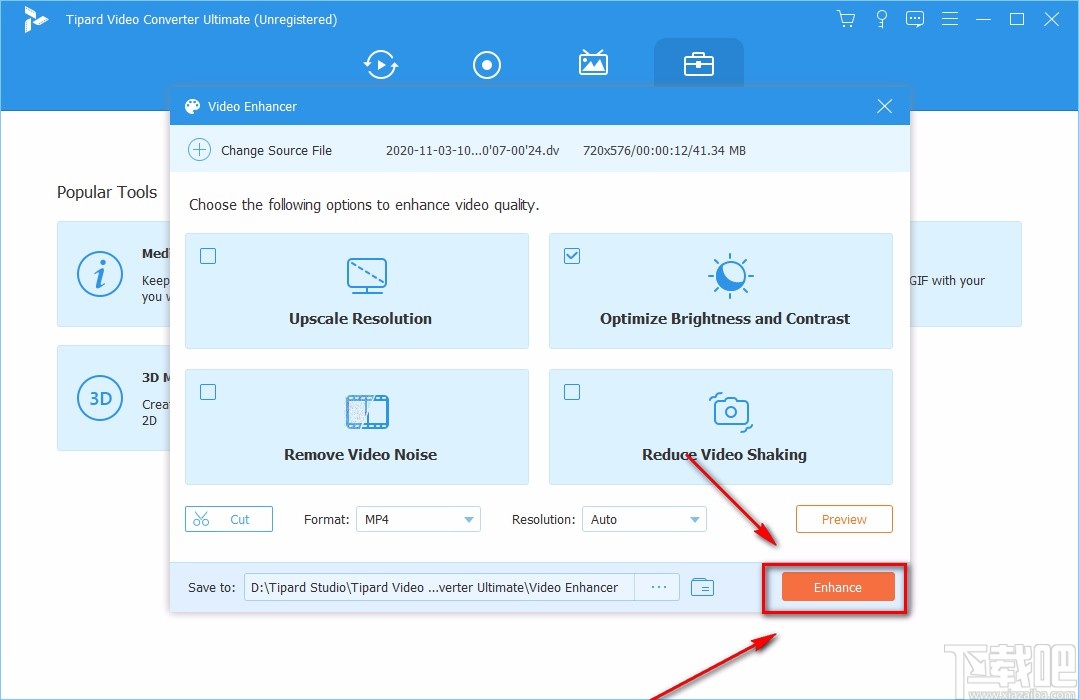Screen dimensions: 1079x700
Task: Minimize the Tipard window
Action: point(983,19)
